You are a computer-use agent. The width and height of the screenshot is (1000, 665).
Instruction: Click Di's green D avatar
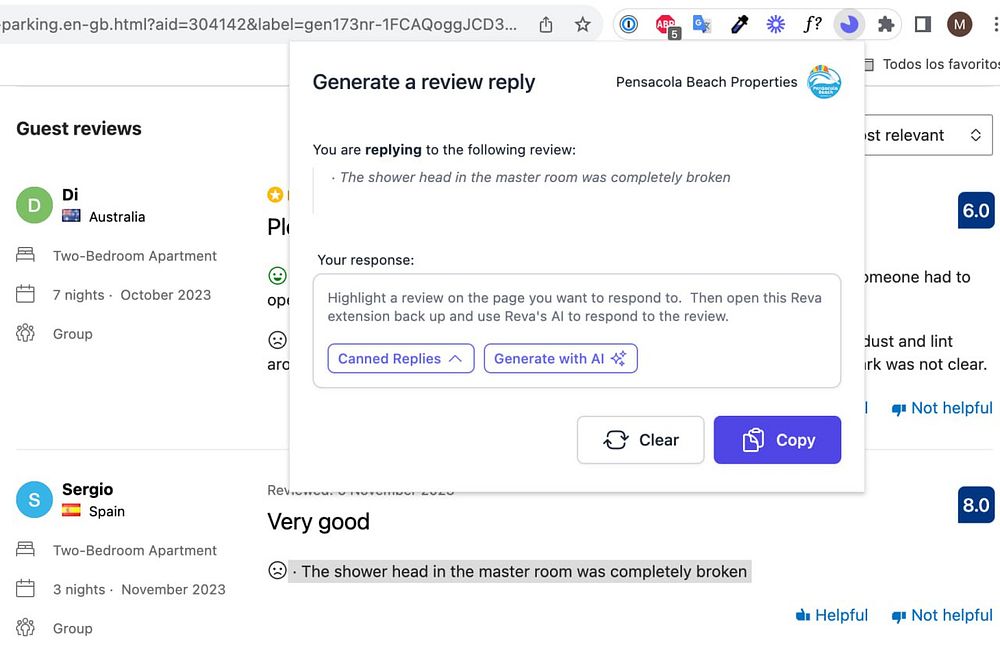tap(34, 205)
